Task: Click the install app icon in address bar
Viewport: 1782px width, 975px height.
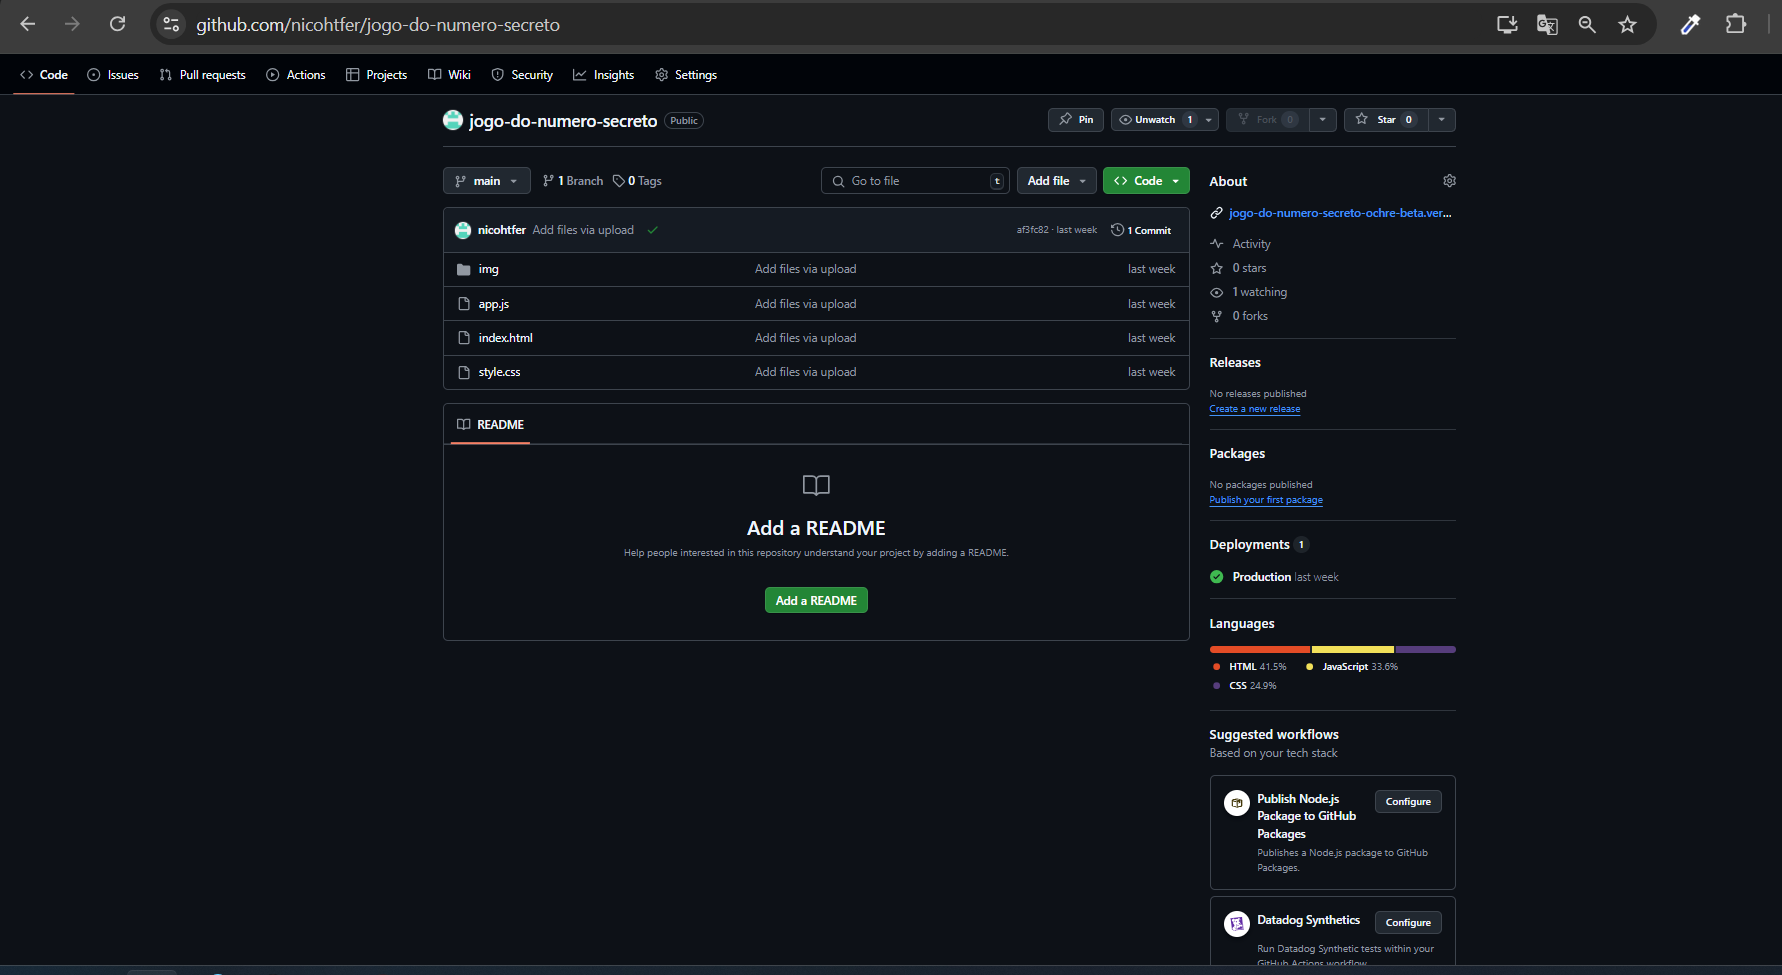Action: click(x=1507, y=24)
